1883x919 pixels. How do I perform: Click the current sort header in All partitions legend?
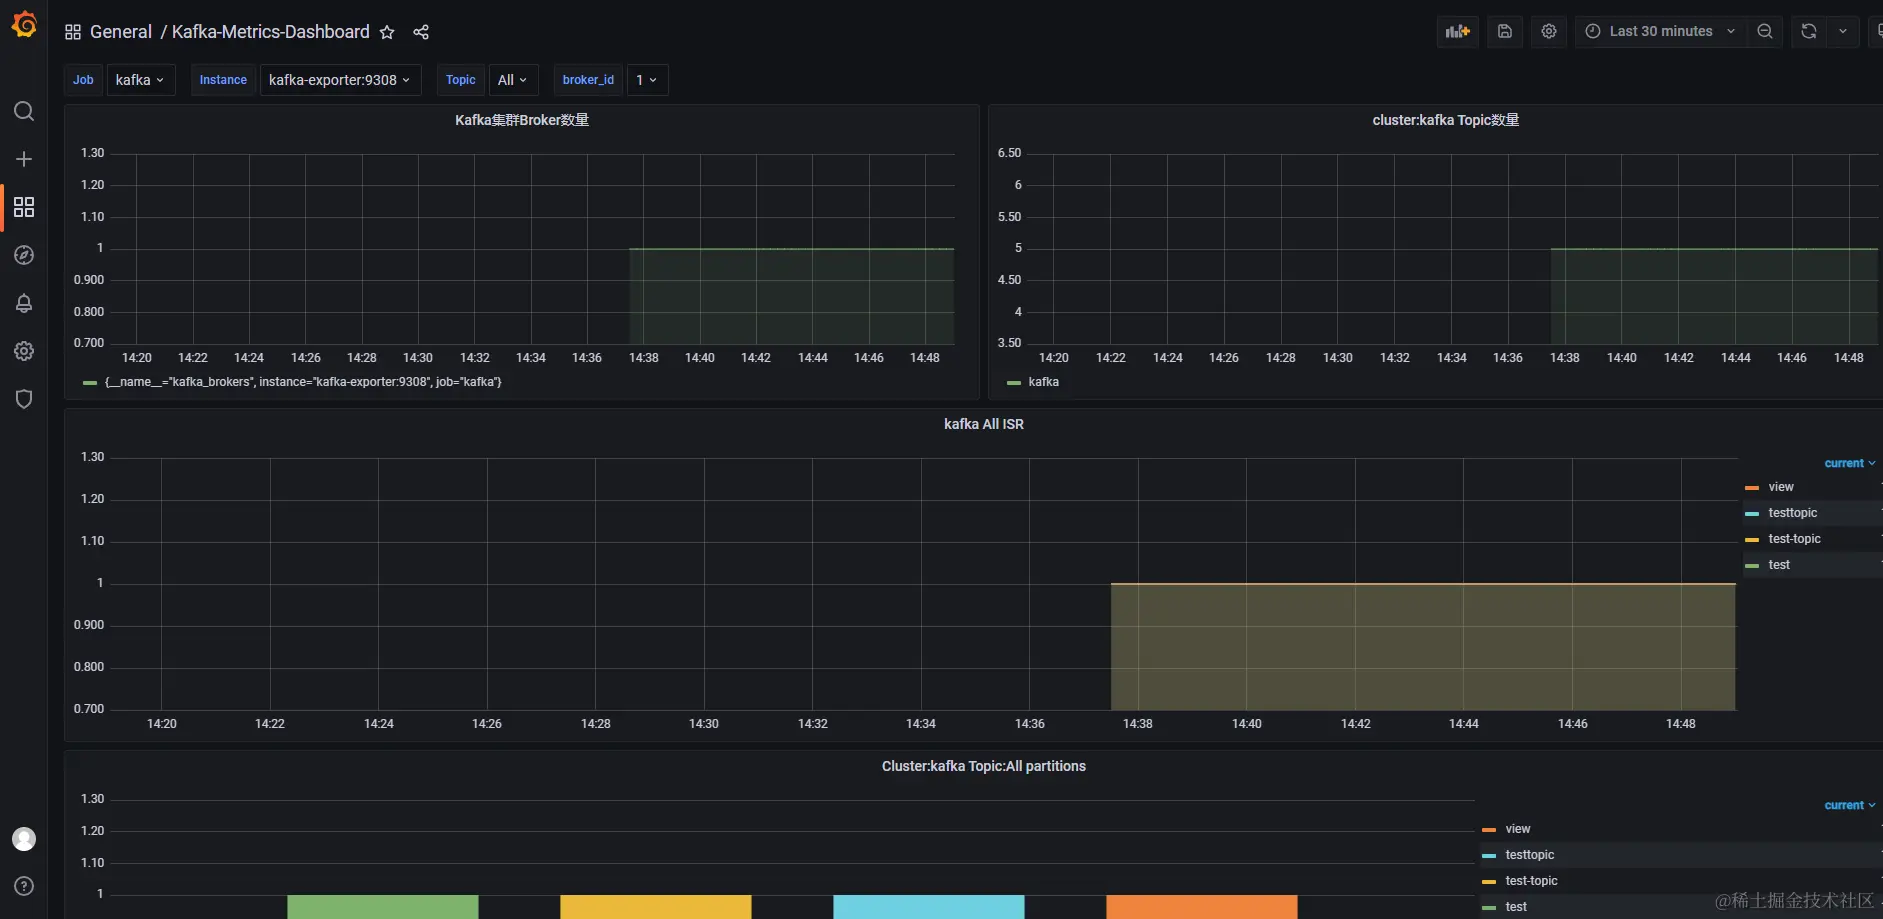pyautogui.click(x=1849, y=805)
